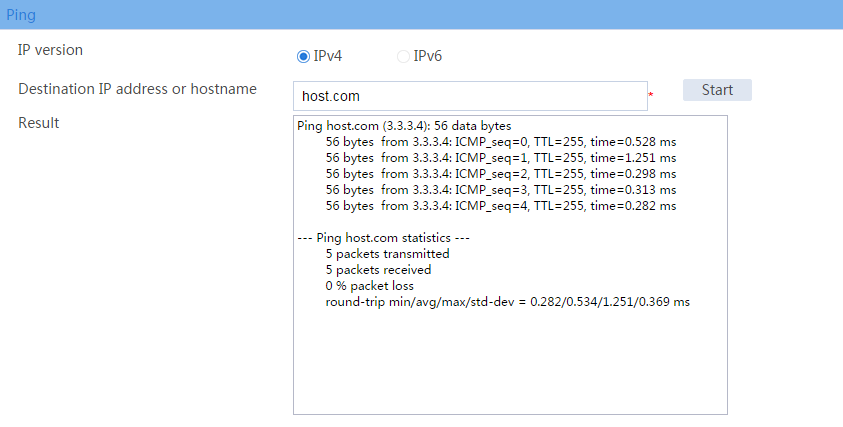This screenshot has height=427, width=843.
Task: Click the IP version label
Action: tap(51, 50)
